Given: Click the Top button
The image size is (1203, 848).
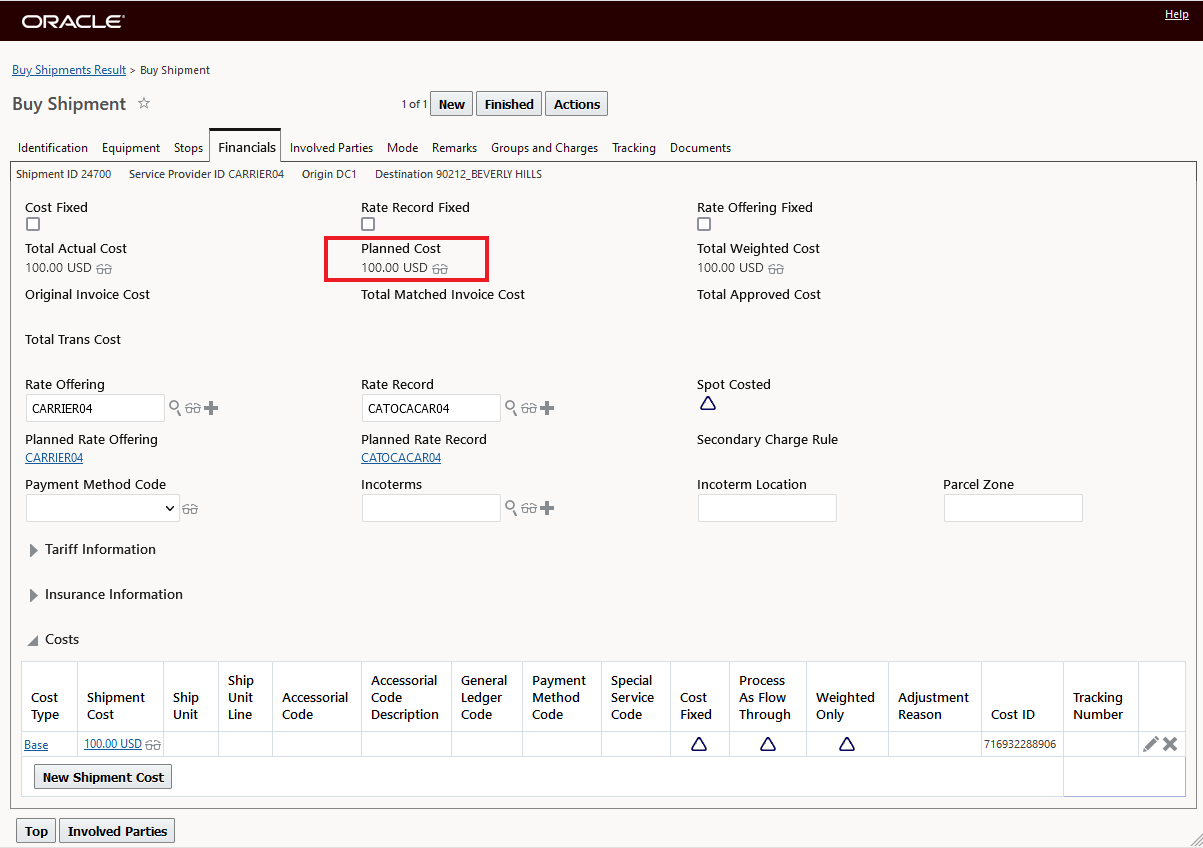Looking at the screenshot, I should click(36, 831).
